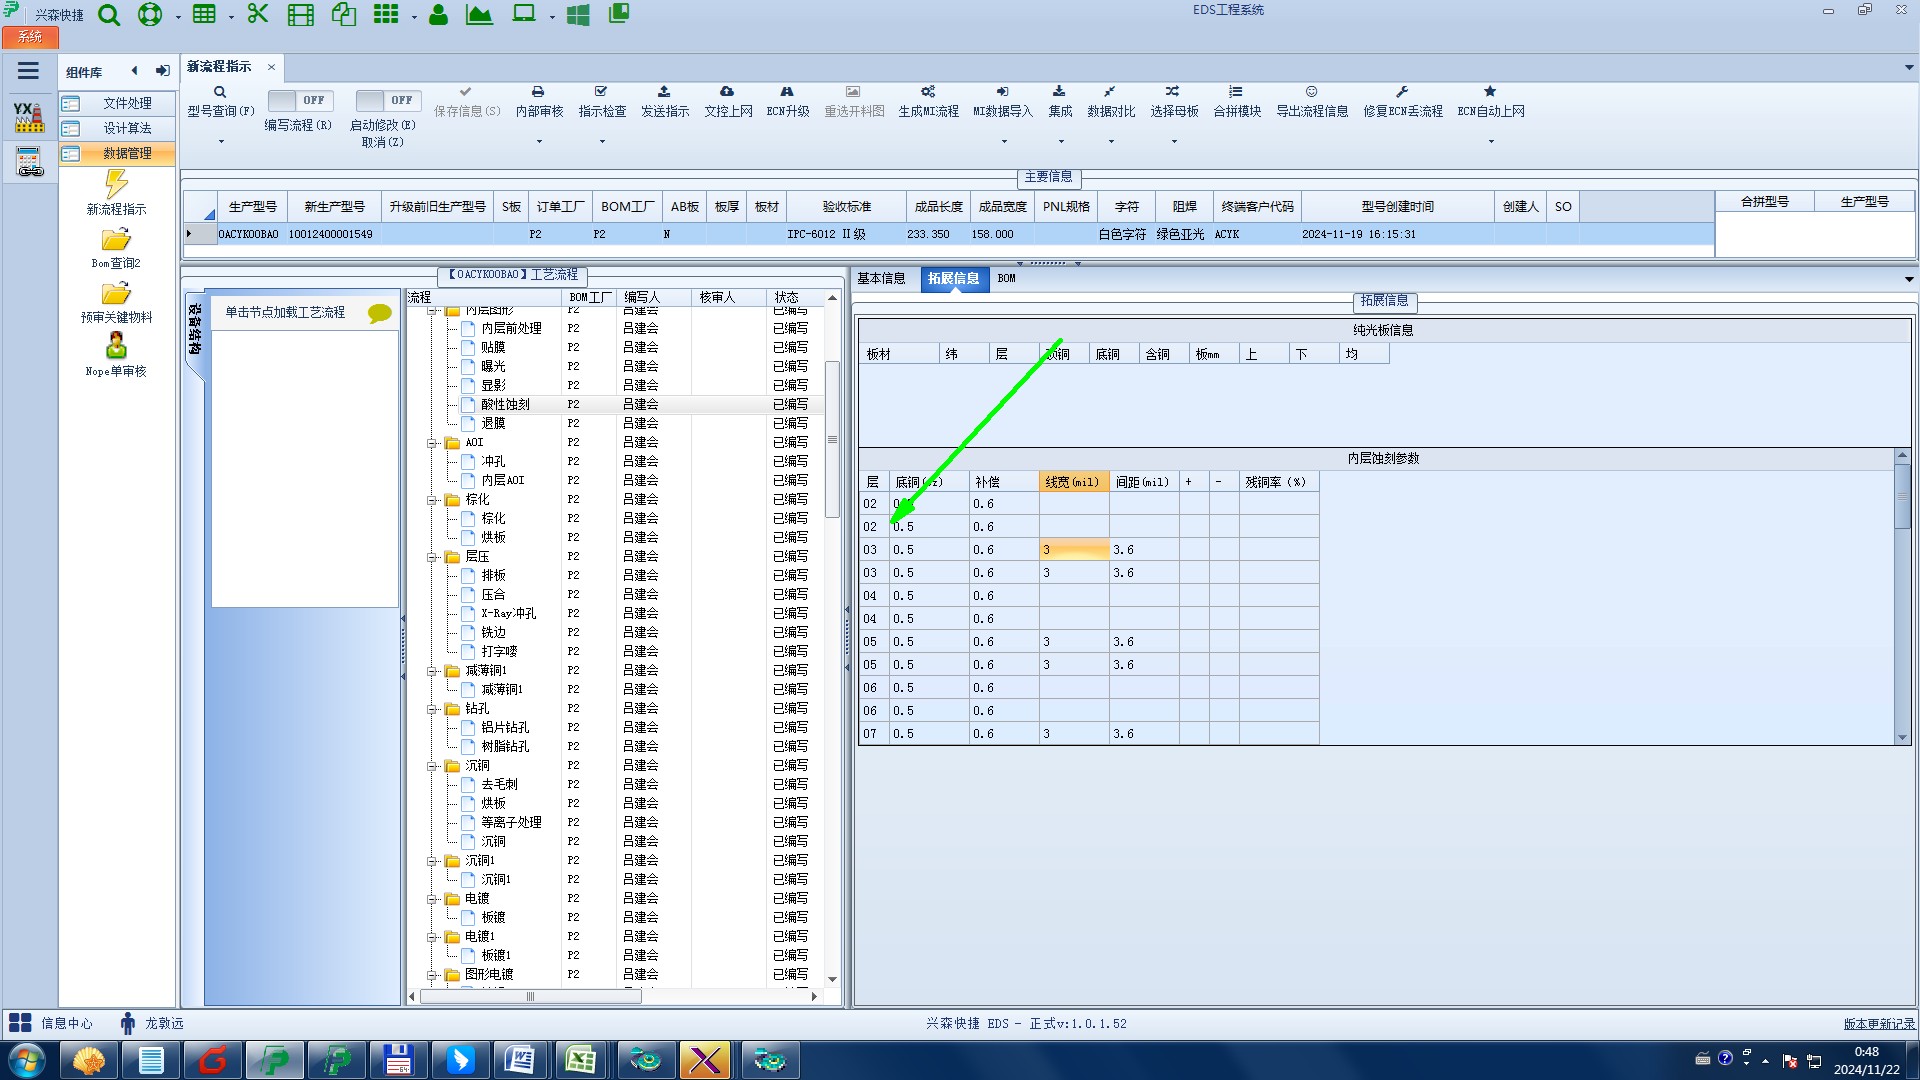Image resolution: width=1920 pixels, height=1080 pixels.
Task: Click the 型号查询 search icon
Action: click(x=220, y=92)
